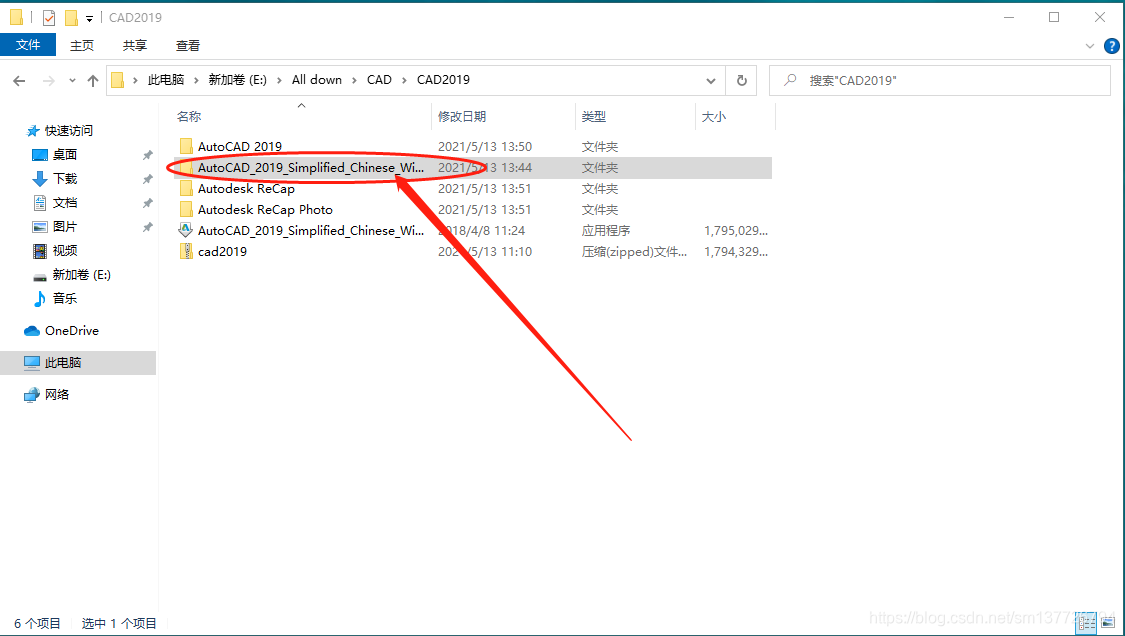This screenshot has width=1125, height=636.
Task: Sort by 名称 column header
Action: click(x=189, y=116)
